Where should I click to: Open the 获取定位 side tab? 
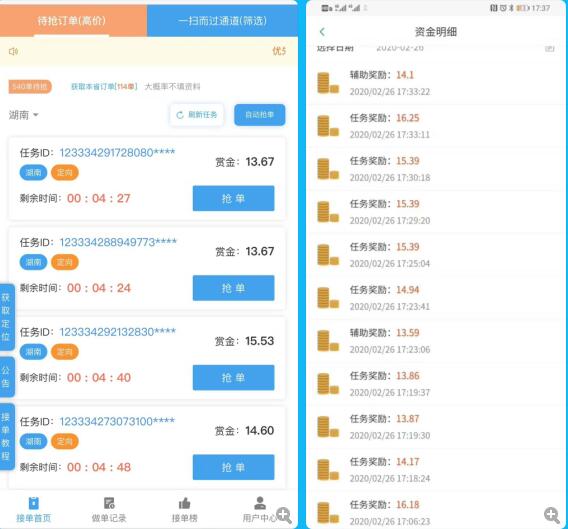pos(6,317)
